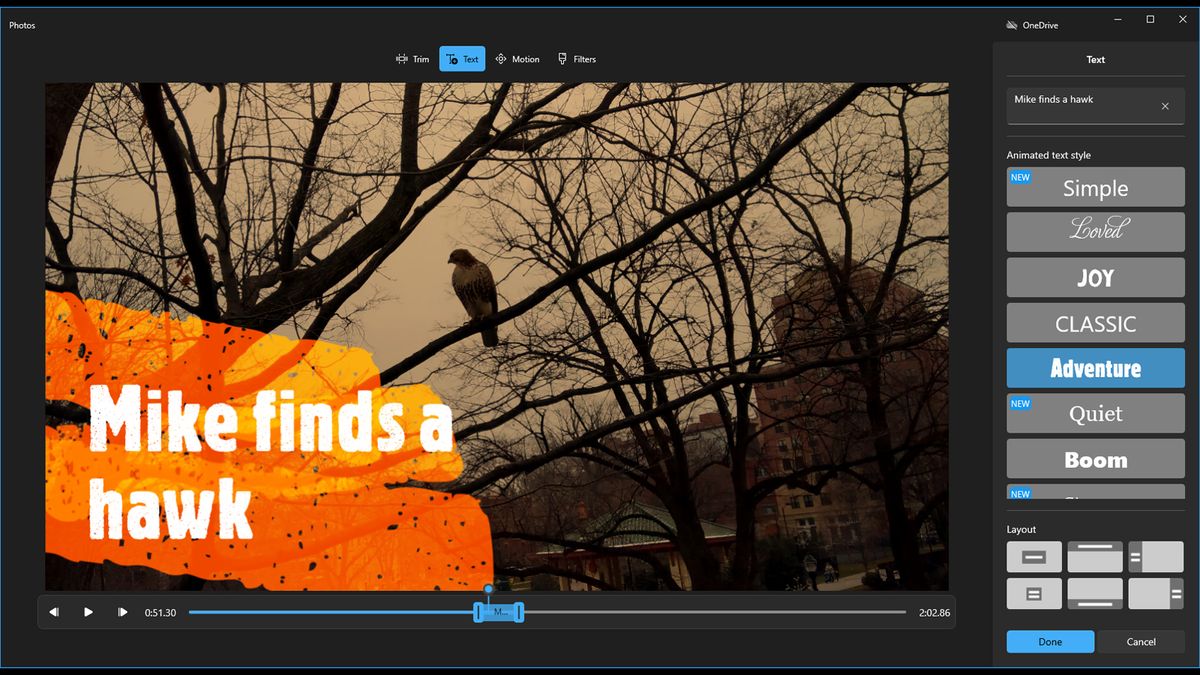Select the Simple animated text style
This screenshot has height=675, width=1200.
pos(1095,186)
